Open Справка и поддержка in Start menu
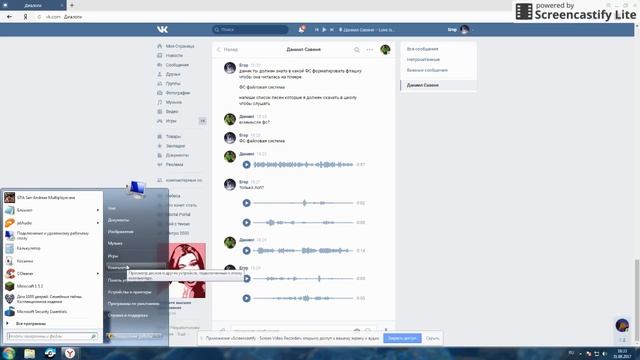The height and width of the screenshot is (360, 640). (128, 316)
